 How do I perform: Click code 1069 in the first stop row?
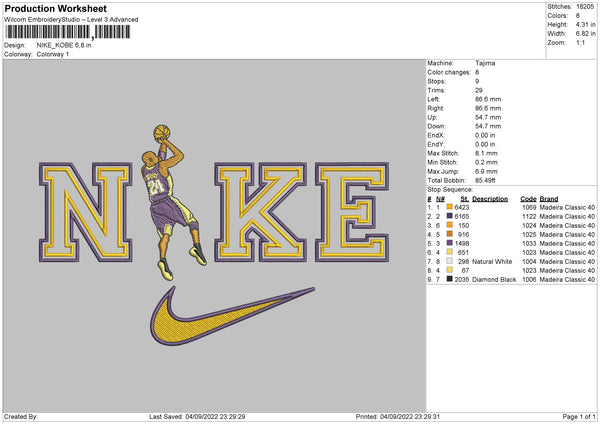pyautogui.click(x=529, y=207)
